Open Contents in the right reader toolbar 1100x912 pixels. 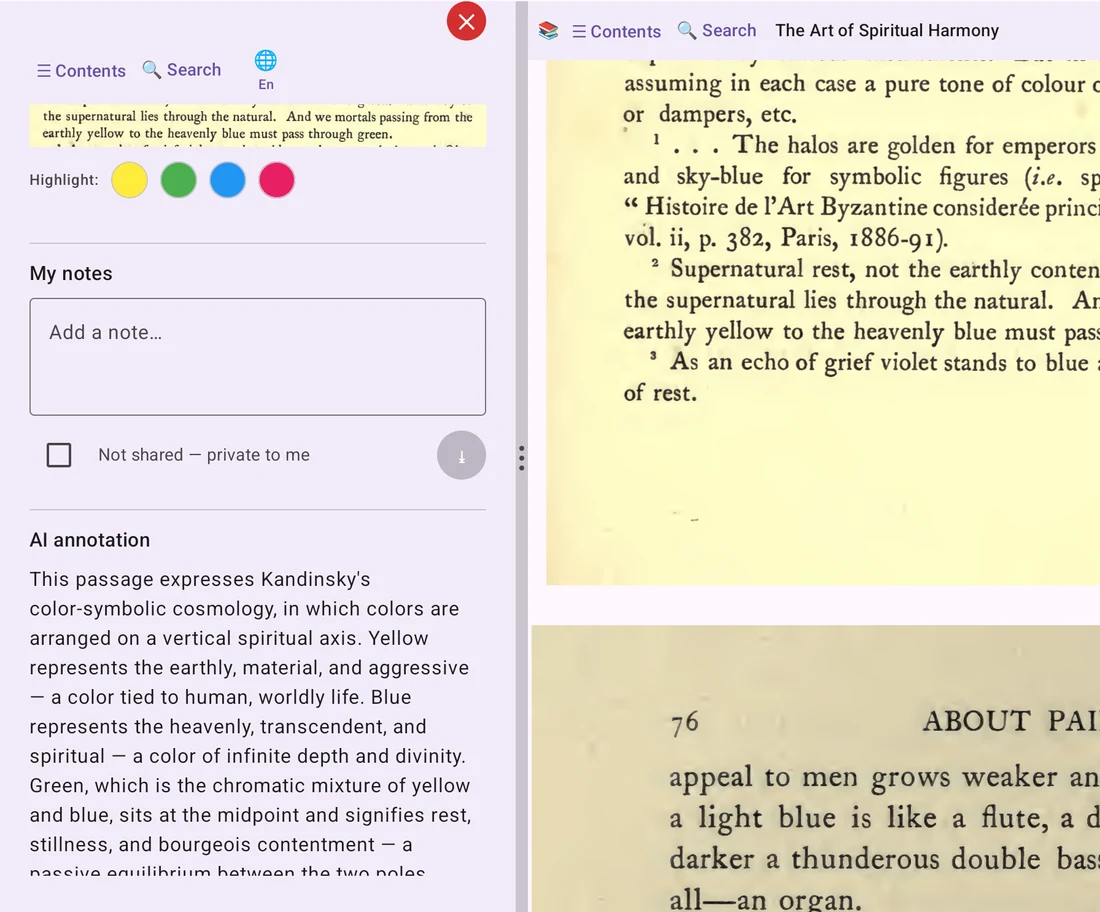617,32
